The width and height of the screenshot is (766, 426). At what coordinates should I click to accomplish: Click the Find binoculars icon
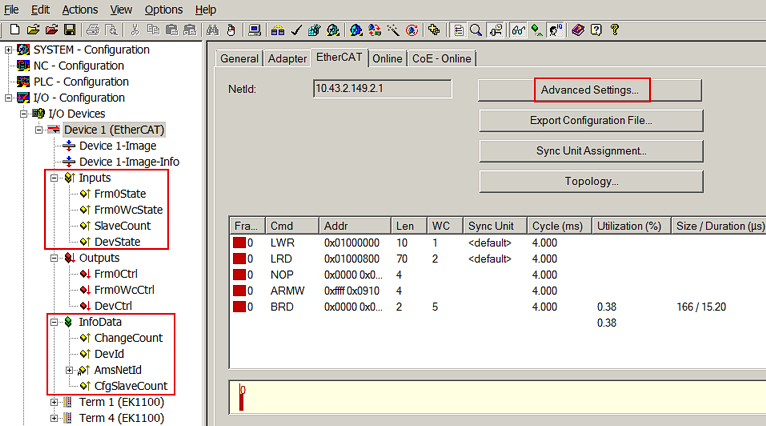click(x=213, y=30)
